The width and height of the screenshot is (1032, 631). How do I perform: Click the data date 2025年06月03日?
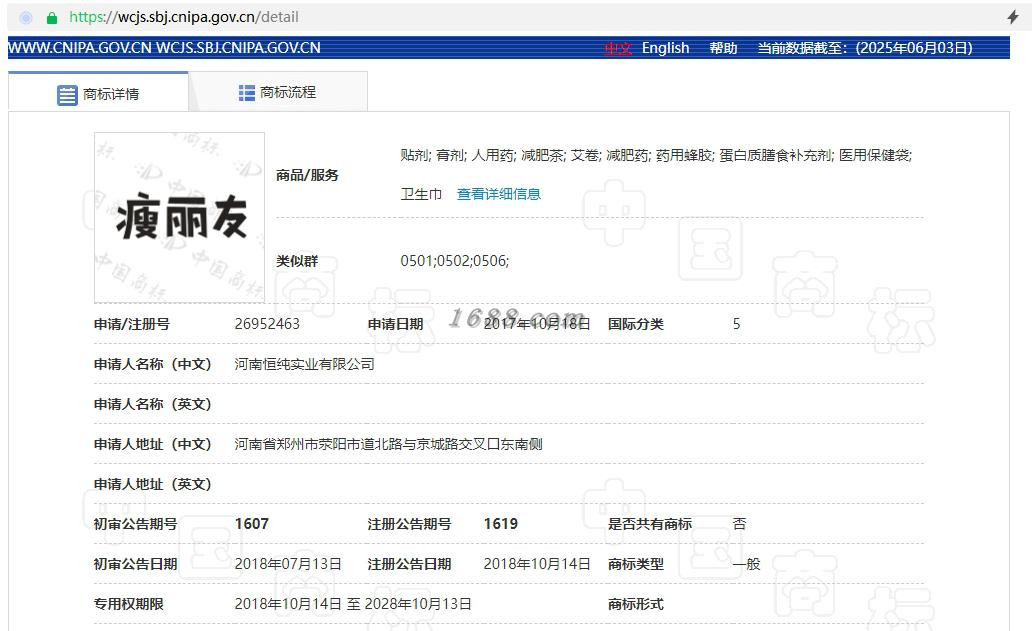tap(914, 48)
